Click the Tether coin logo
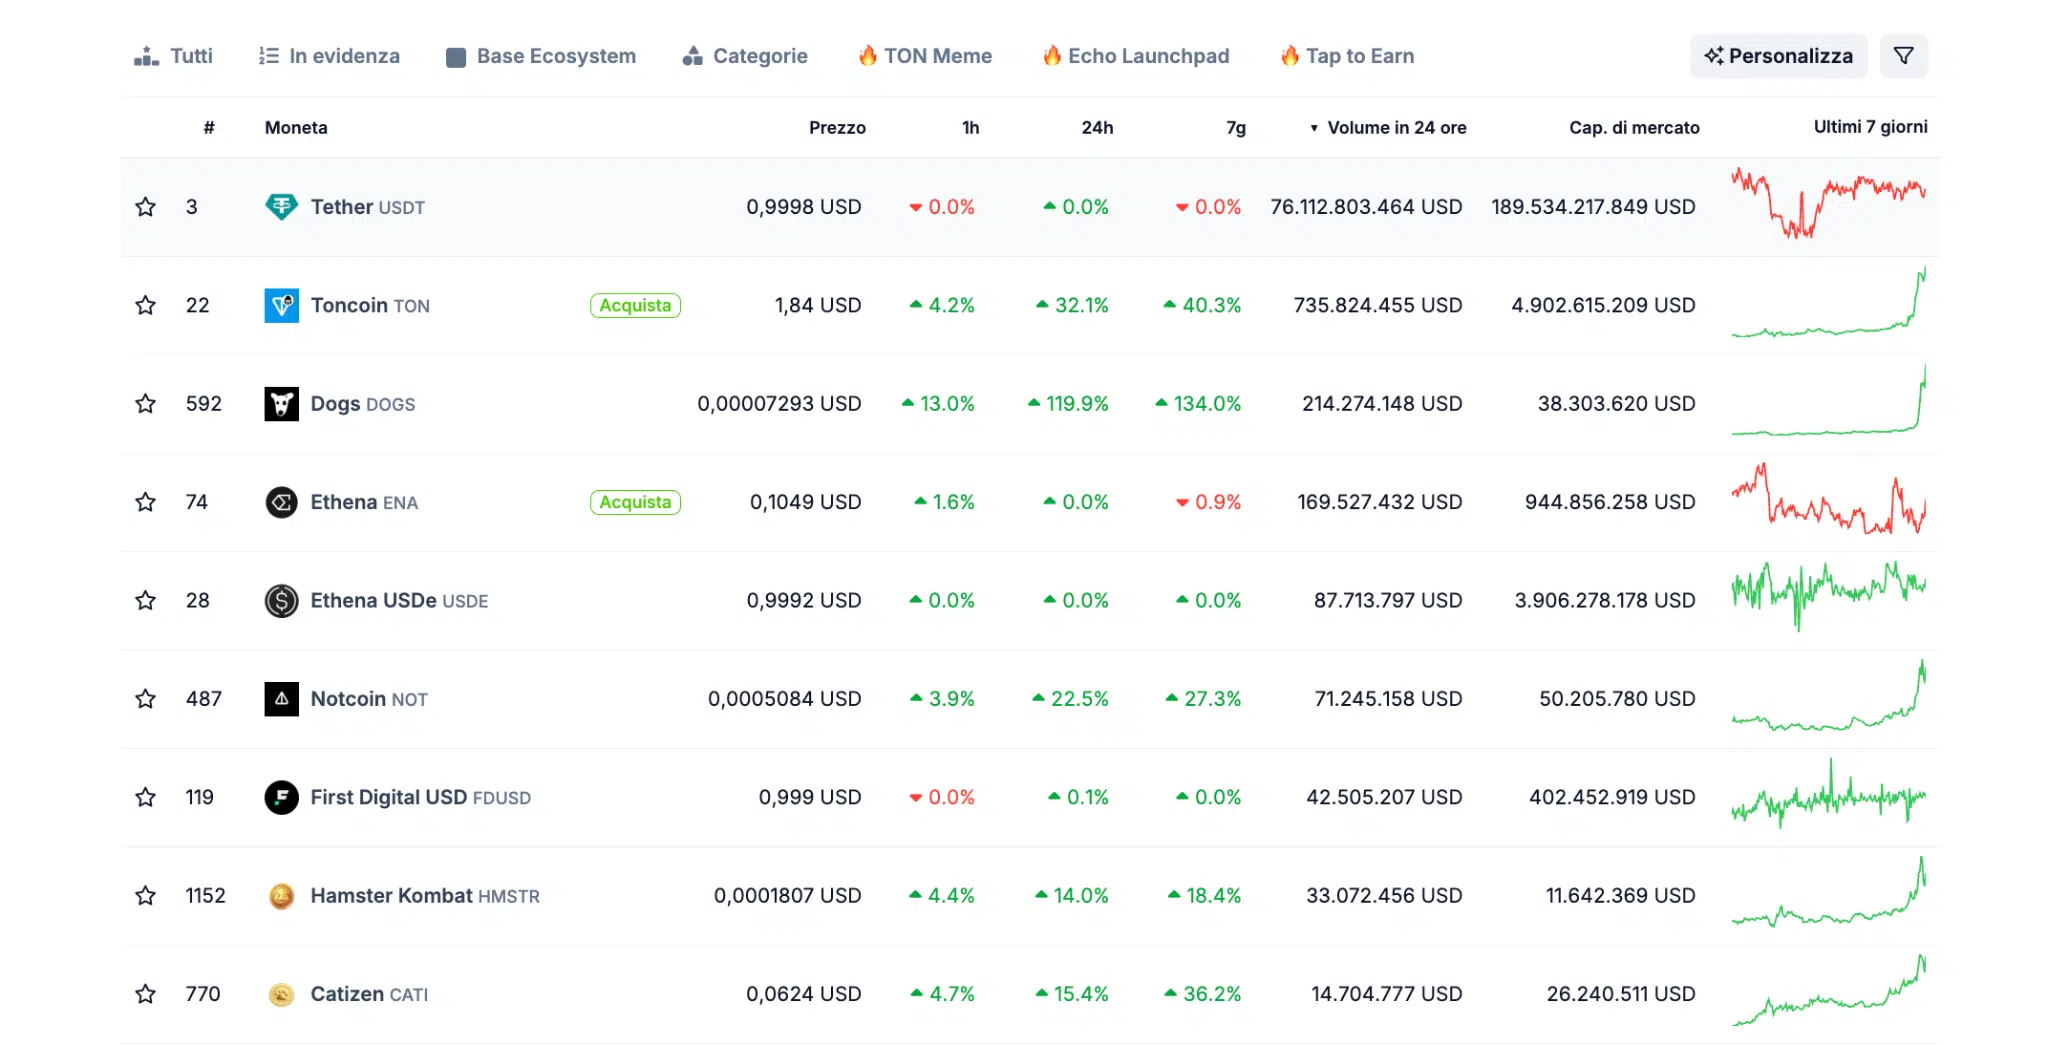The height and width of the screenshot is (1045, 2048). point(281,207)
